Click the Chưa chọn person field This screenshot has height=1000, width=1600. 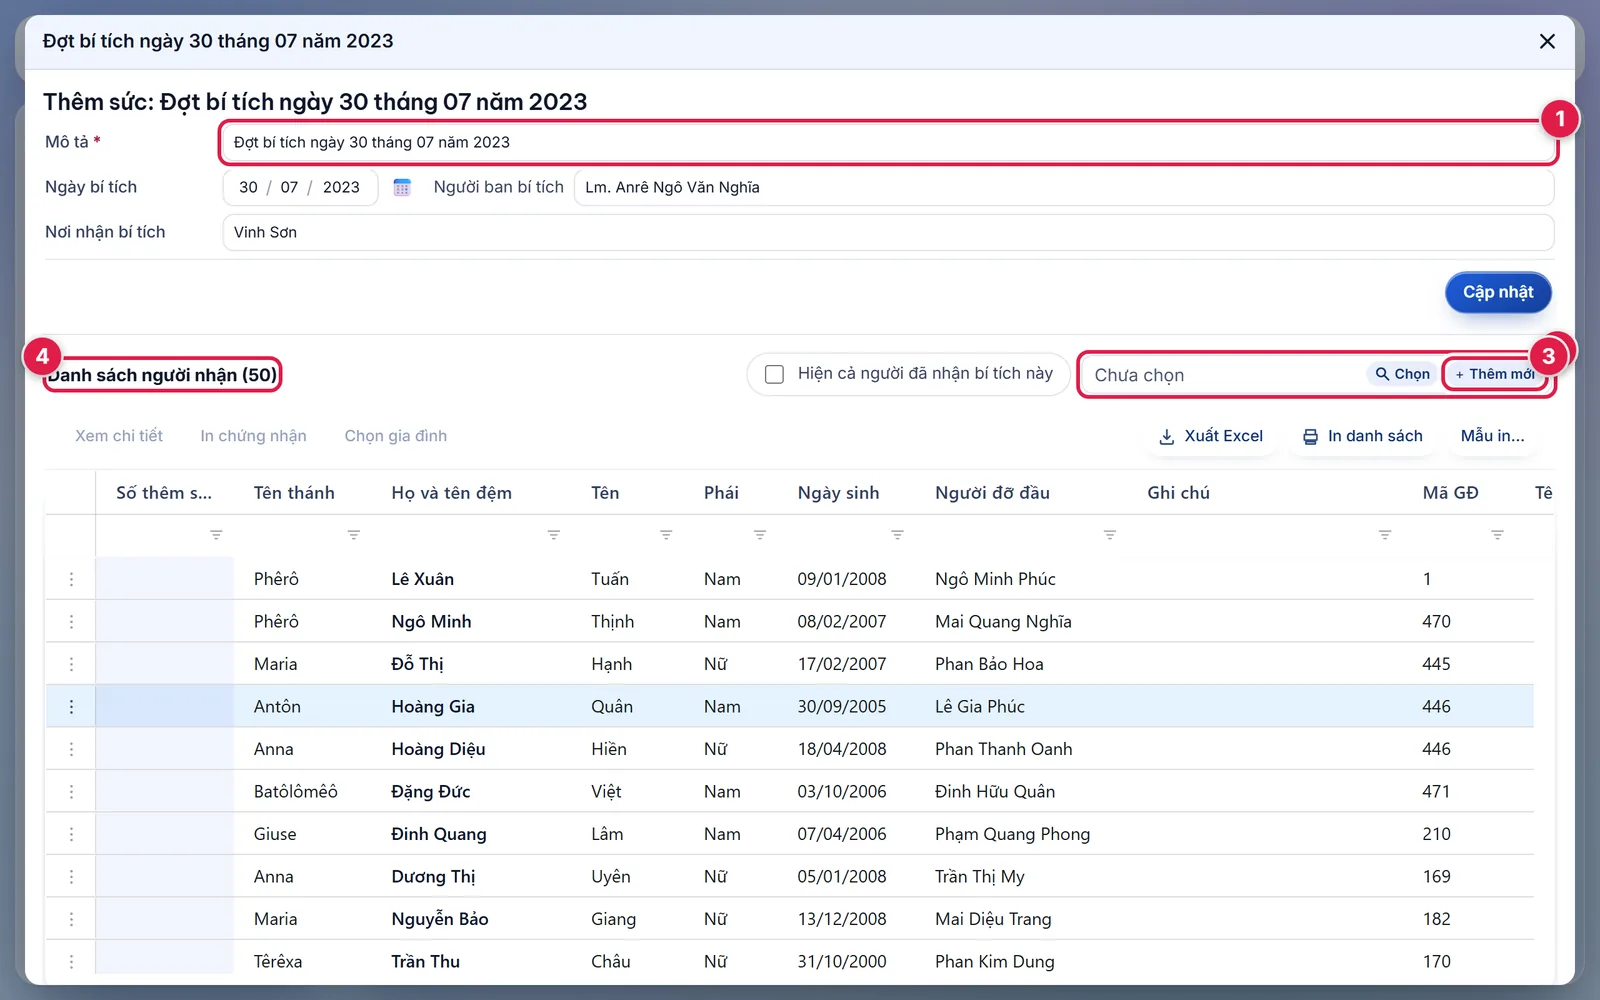[x=1225, y=375]
